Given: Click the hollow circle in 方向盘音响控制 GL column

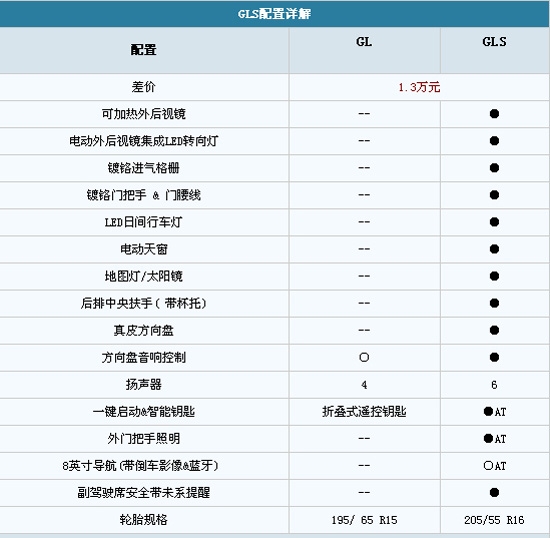Looking at the screenshot, I should [364, 357].
